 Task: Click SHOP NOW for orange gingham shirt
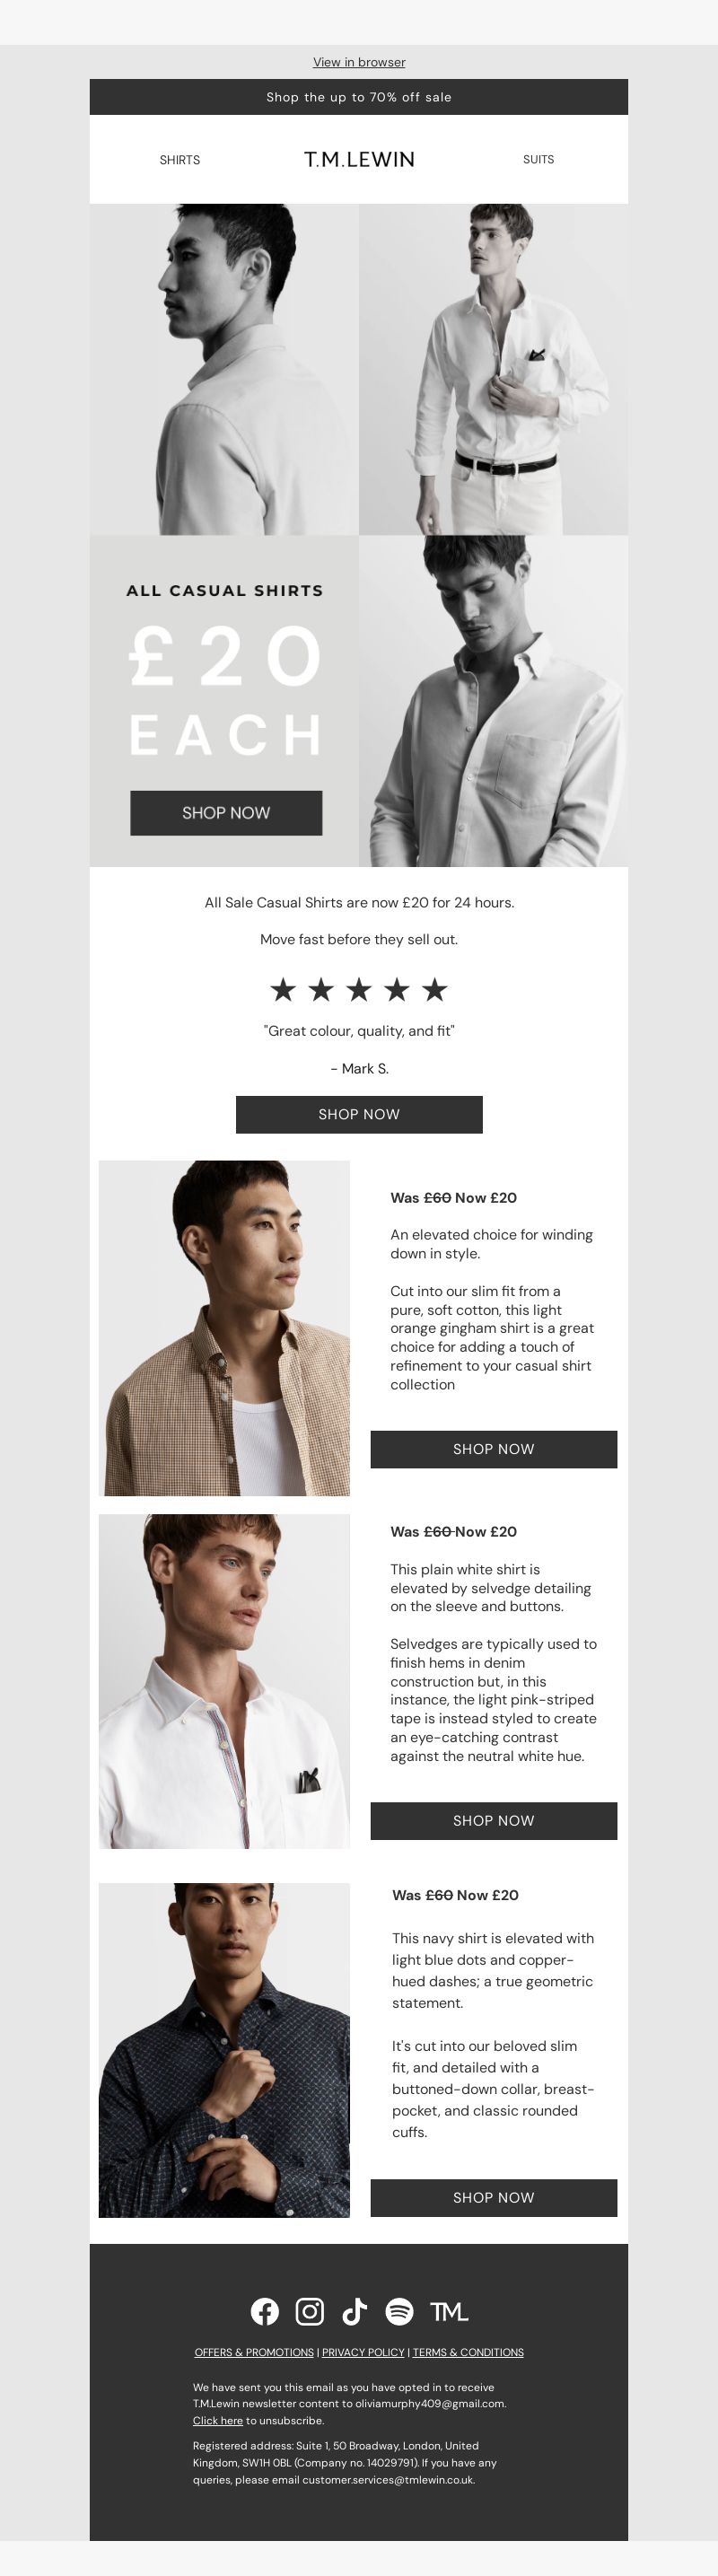[x=494, y=1449]
